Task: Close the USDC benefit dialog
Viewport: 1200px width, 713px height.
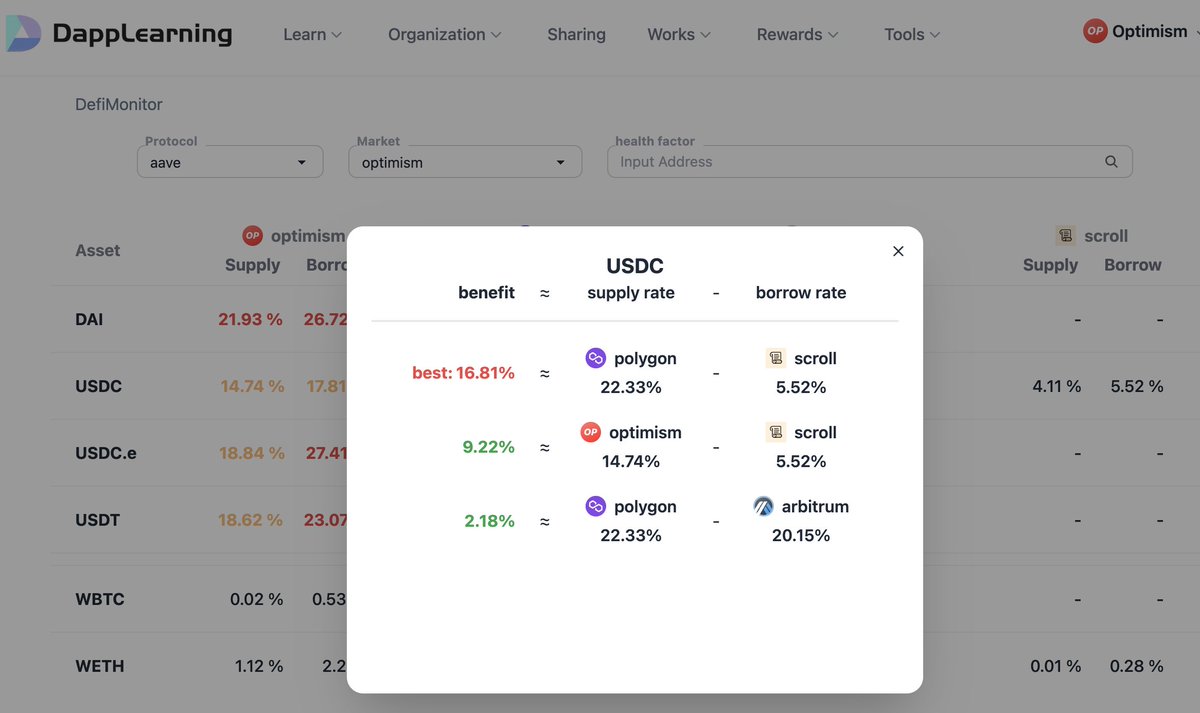Action: point(898,251)
